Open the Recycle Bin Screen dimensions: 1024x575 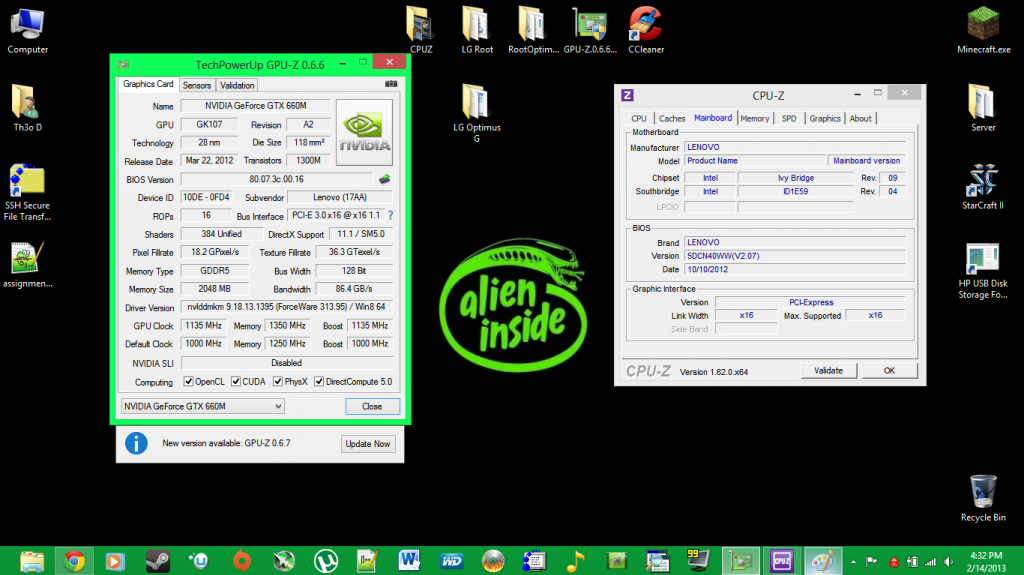tap(983, 498)
